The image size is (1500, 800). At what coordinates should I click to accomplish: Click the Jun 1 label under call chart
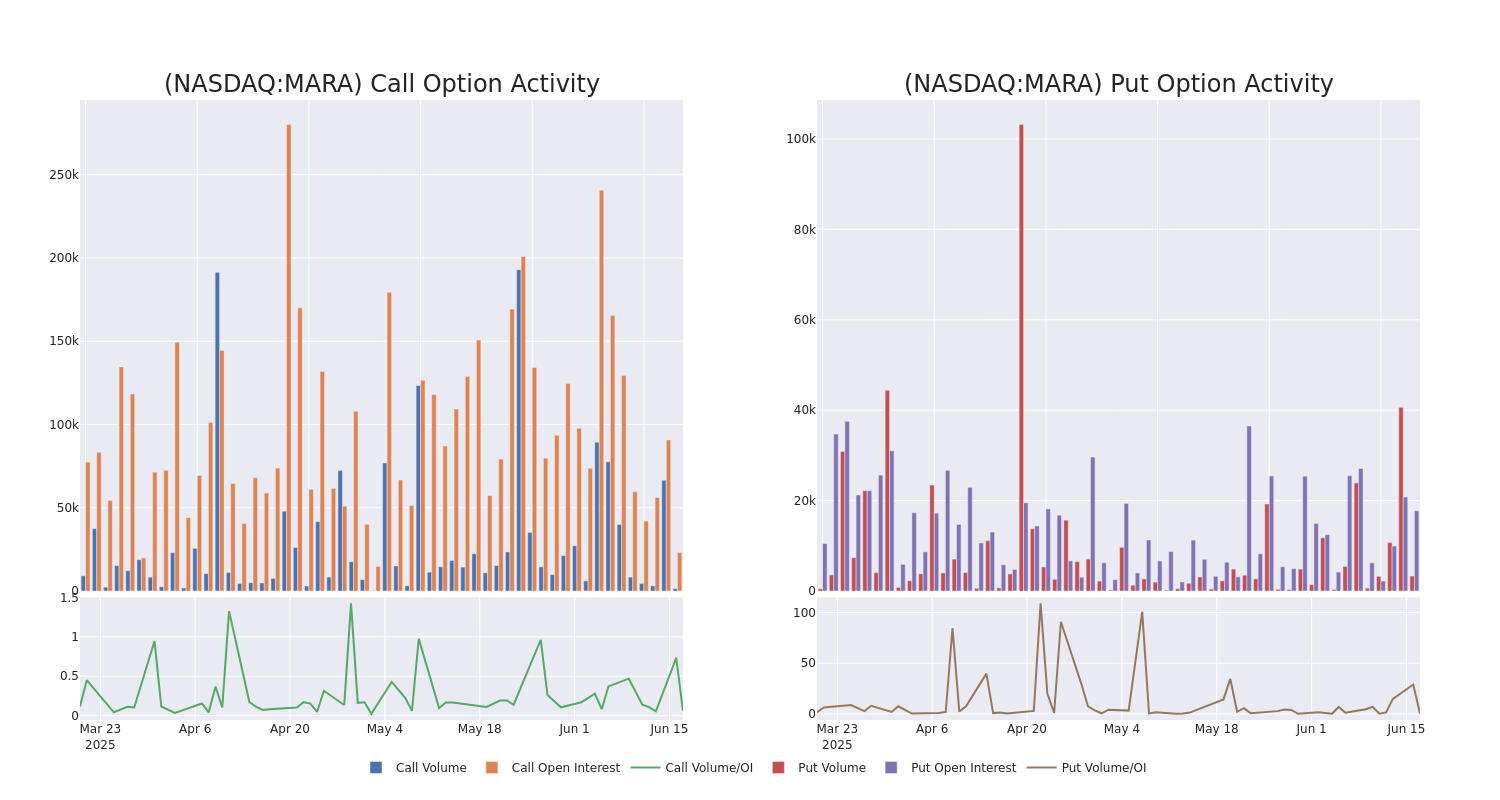pyautogui.click(x=575, y=729)
